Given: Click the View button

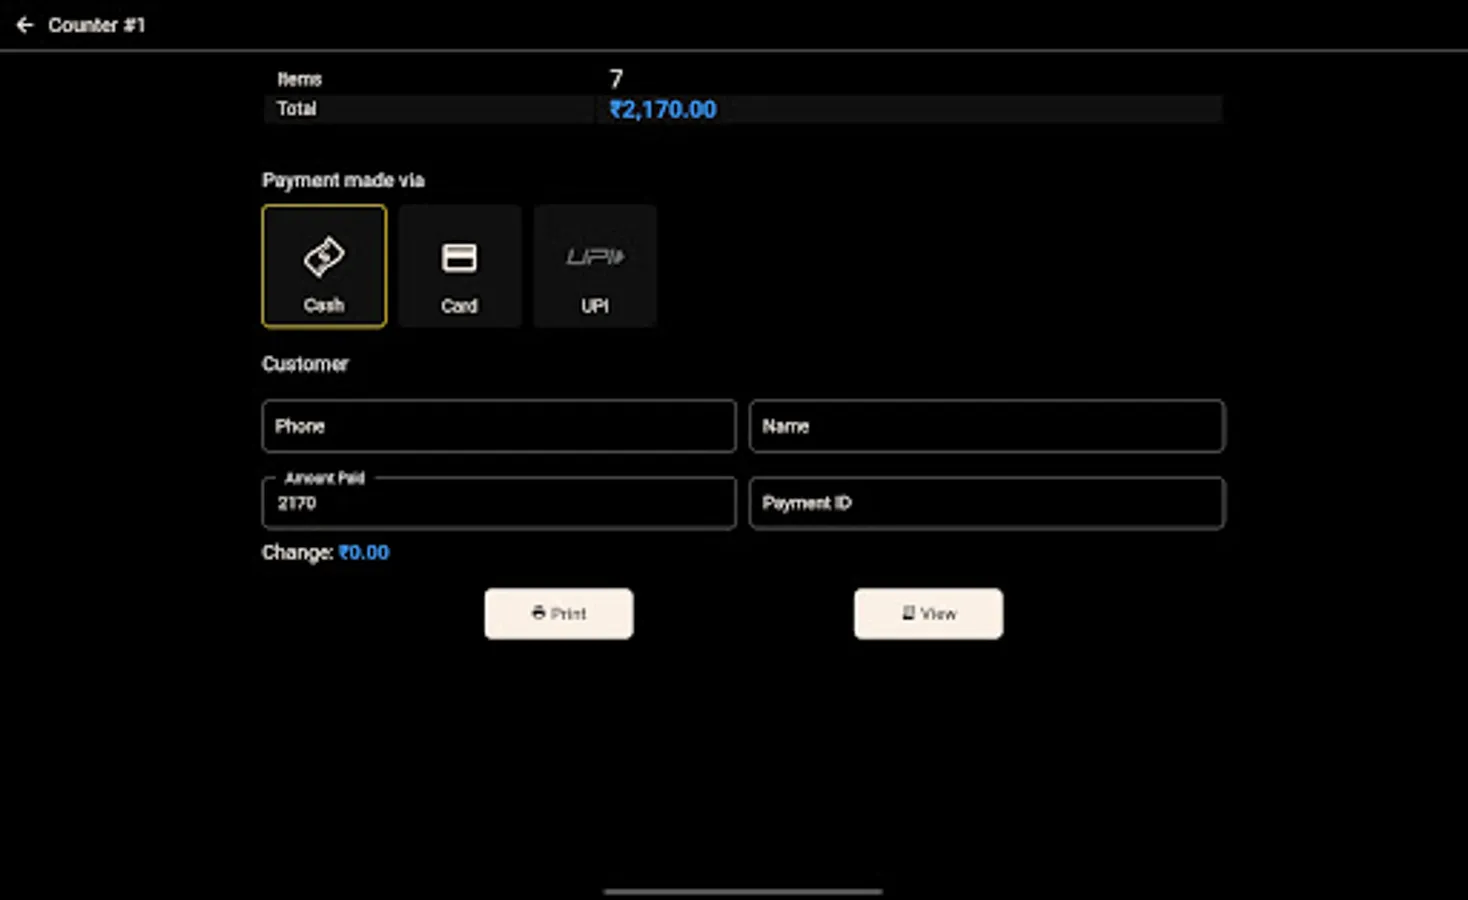Looking at the screenshot, I should click(928, 613).
